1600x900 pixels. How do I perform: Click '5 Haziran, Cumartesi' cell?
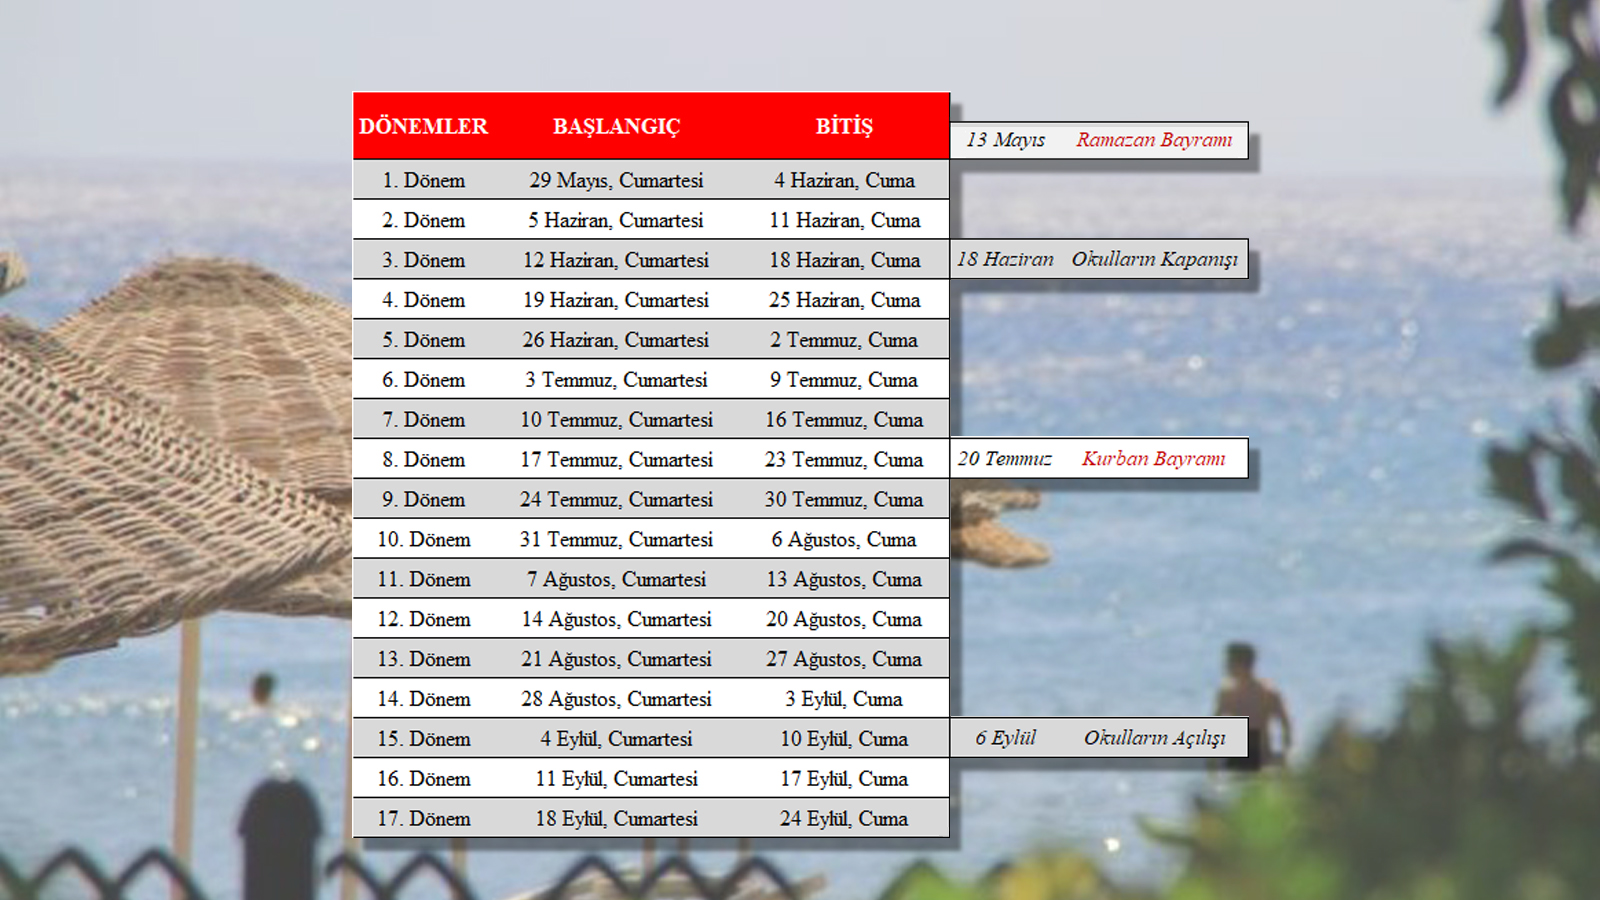tap(616, 221)
